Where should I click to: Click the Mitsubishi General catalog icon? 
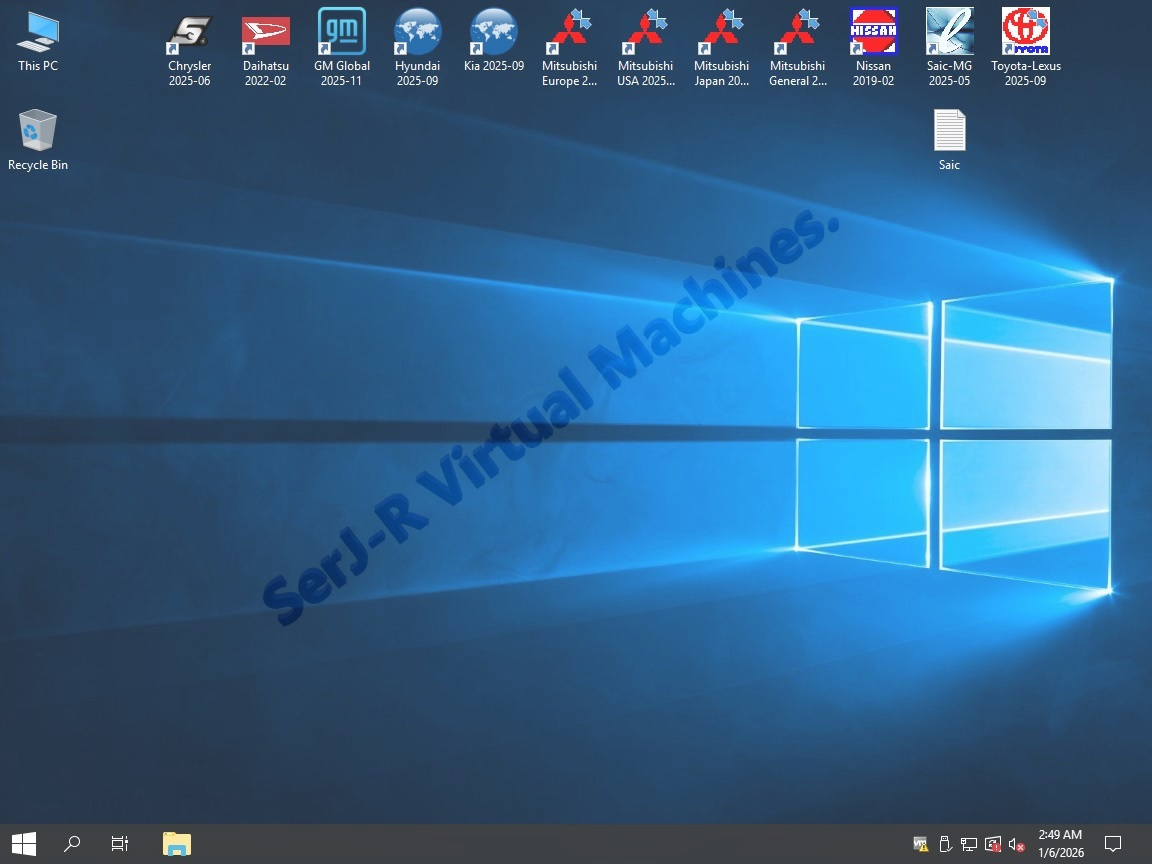pyautogui.click(x=797, y=33)
